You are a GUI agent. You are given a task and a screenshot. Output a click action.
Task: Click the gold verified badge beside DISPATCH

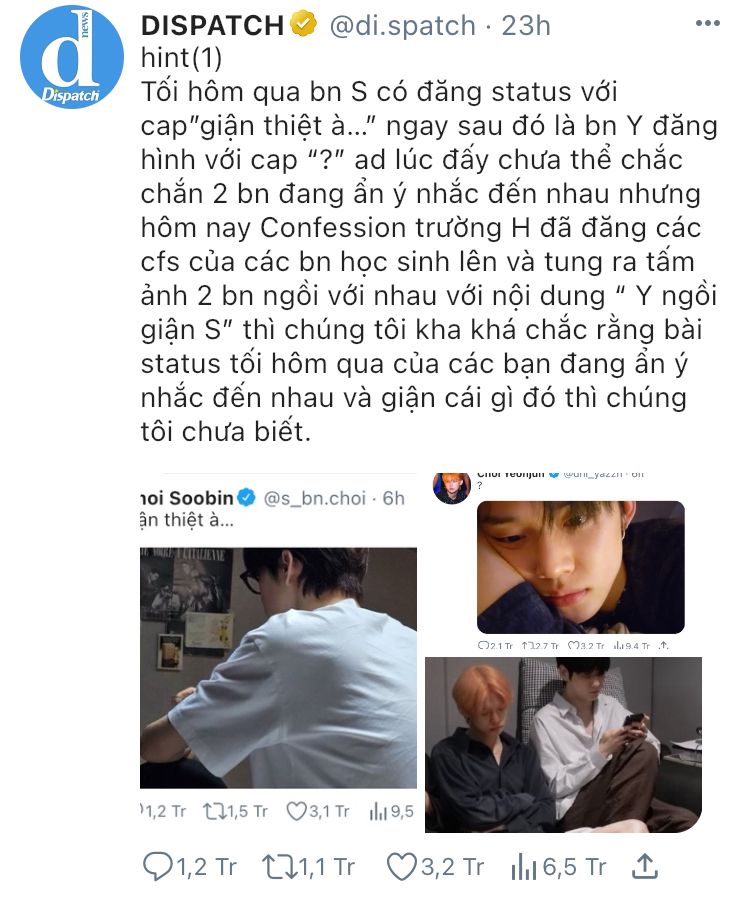pyautogui.click(x=304, y=25)
